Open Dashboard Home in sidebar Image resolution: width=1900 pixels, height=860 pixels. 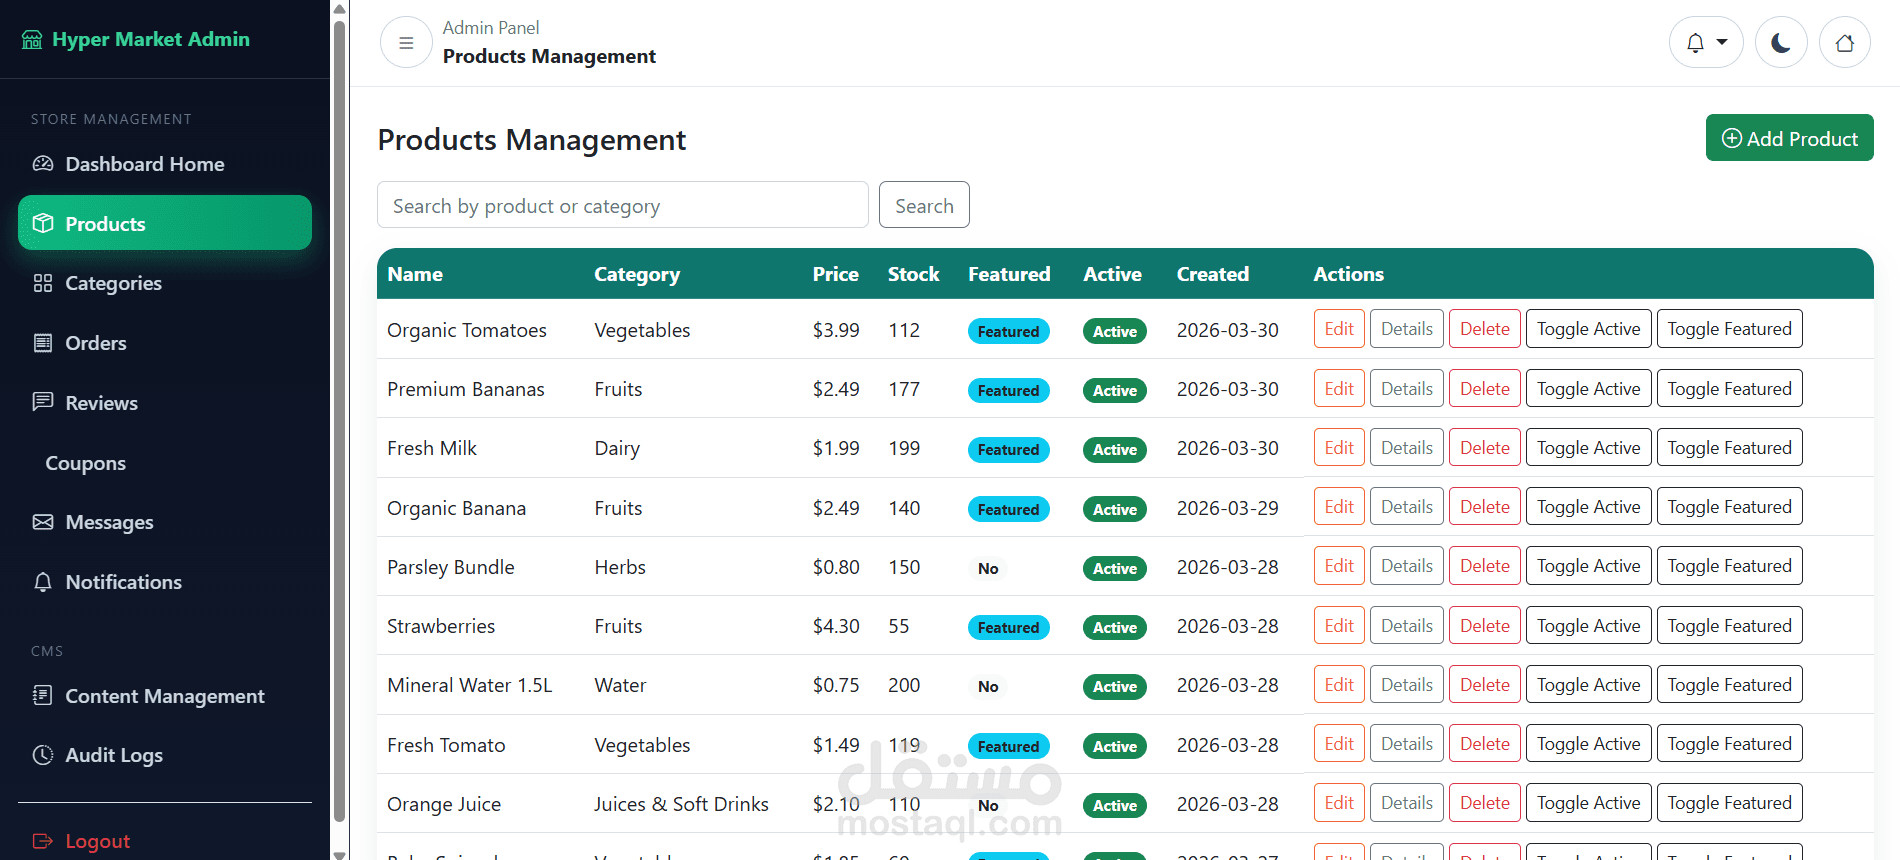144,164
